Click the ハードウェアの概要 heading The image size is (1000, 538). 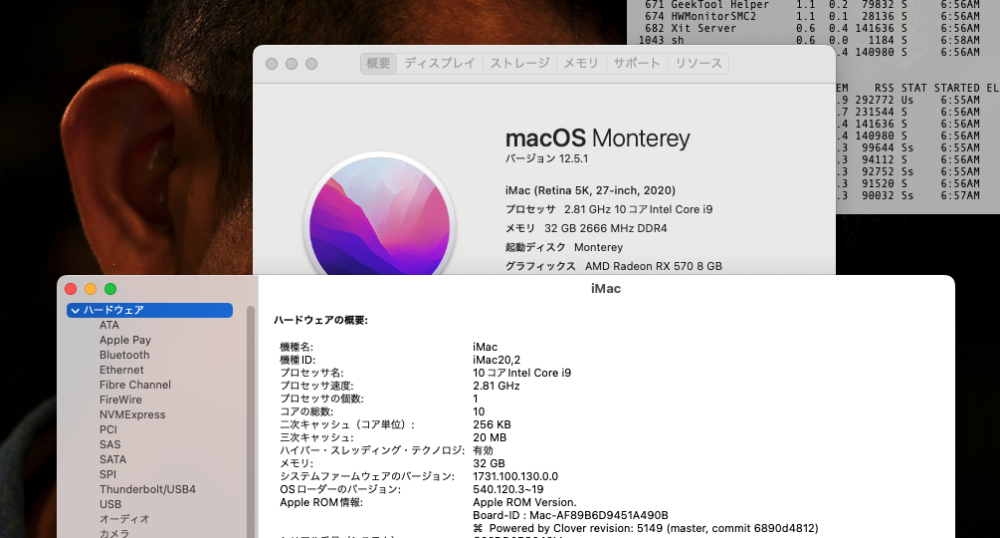tap(321, 320)
